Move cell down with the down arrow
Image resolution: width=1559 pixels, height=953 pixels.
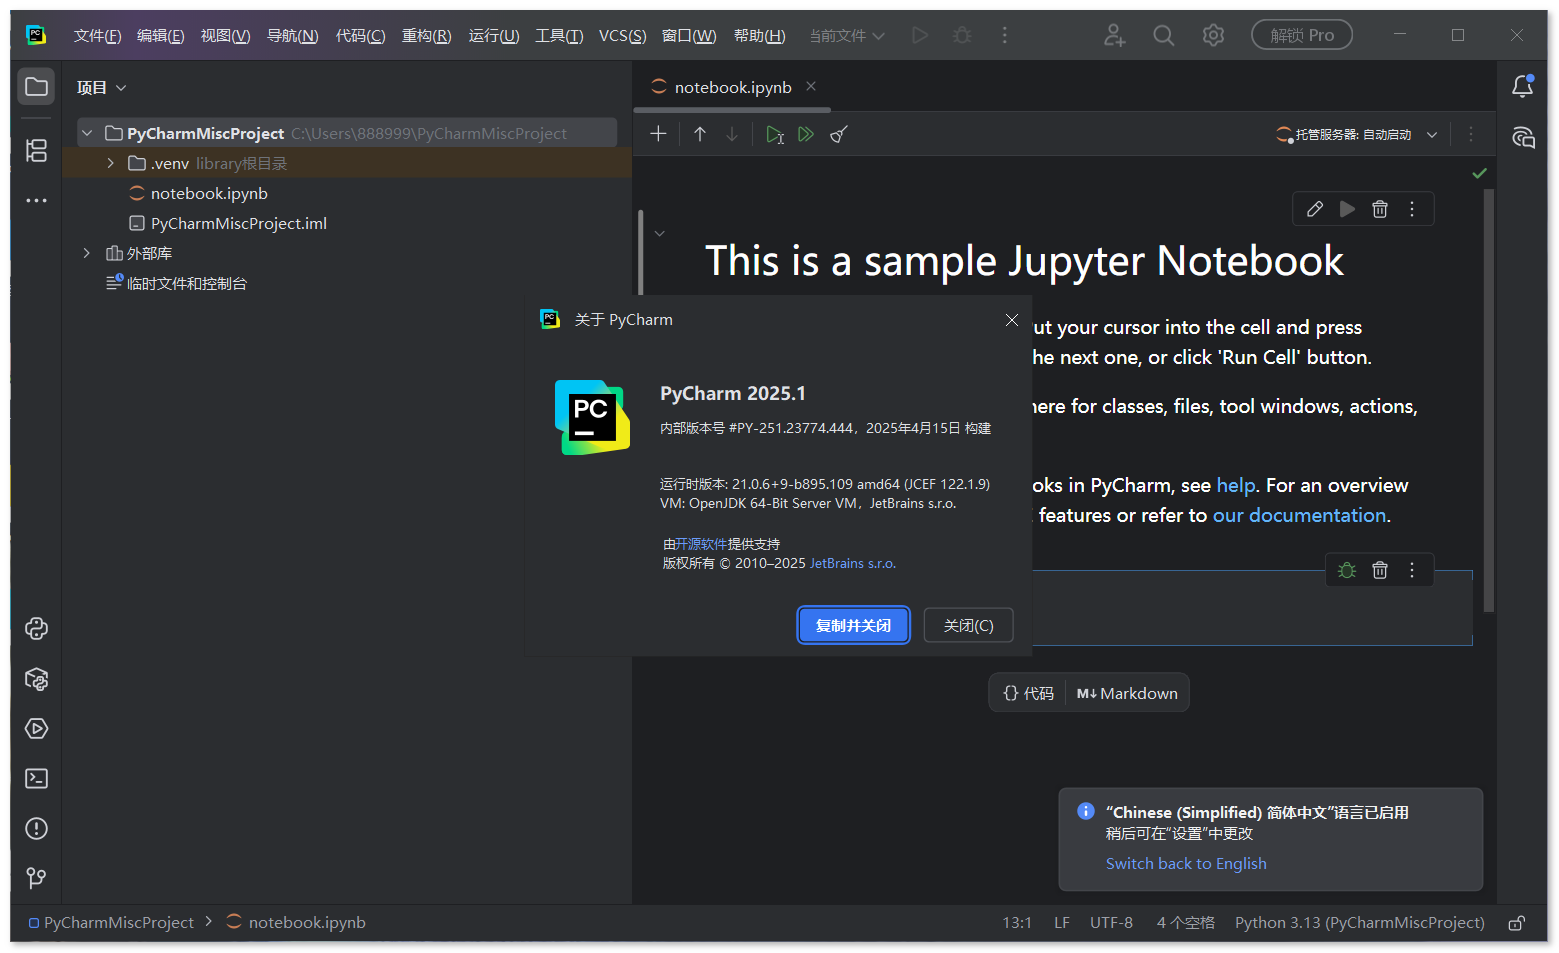click(x=732, y=134)
